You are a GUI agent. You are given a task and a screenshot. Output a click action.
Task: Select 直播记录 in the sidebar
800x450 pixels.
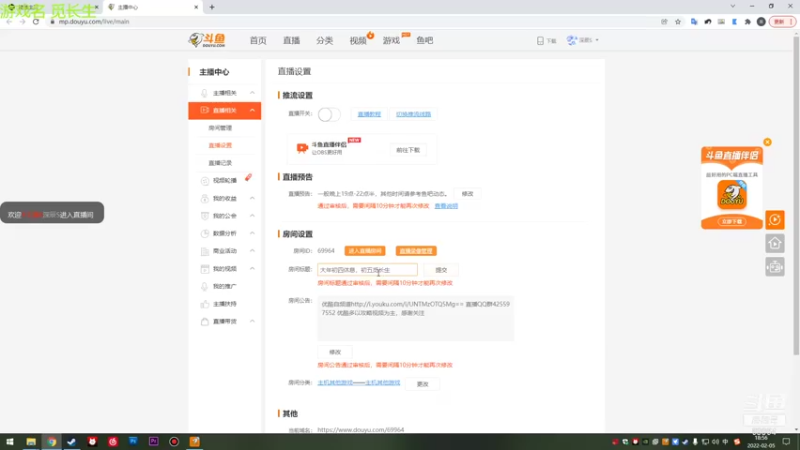[220, 163]
